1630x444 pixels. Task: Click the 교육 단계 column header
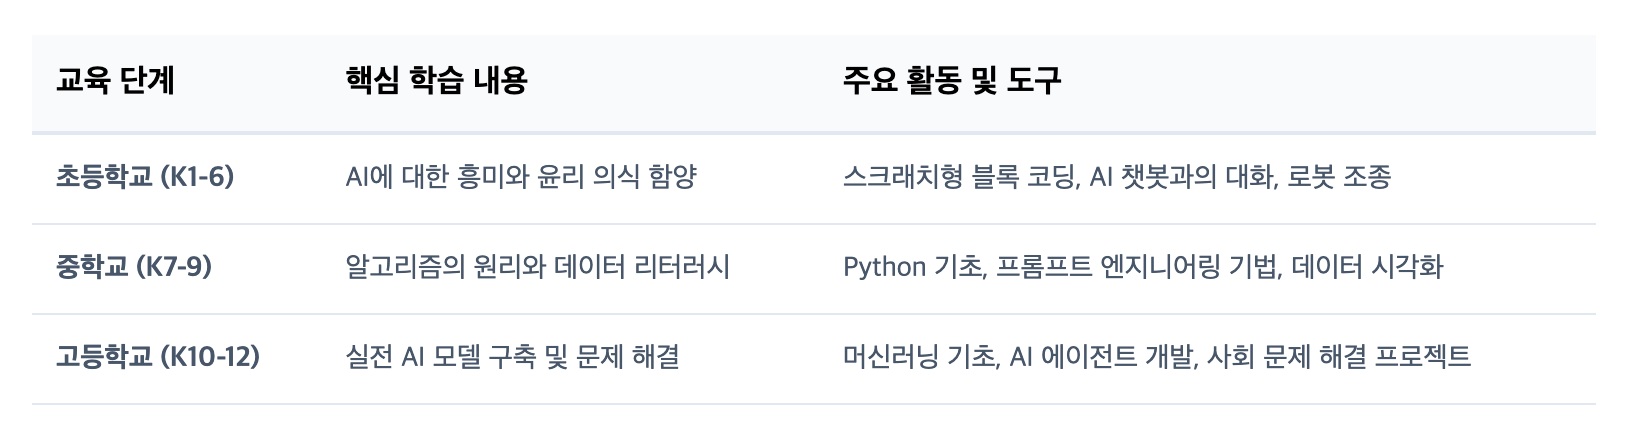pyautogui.click(x=115, y=81)
